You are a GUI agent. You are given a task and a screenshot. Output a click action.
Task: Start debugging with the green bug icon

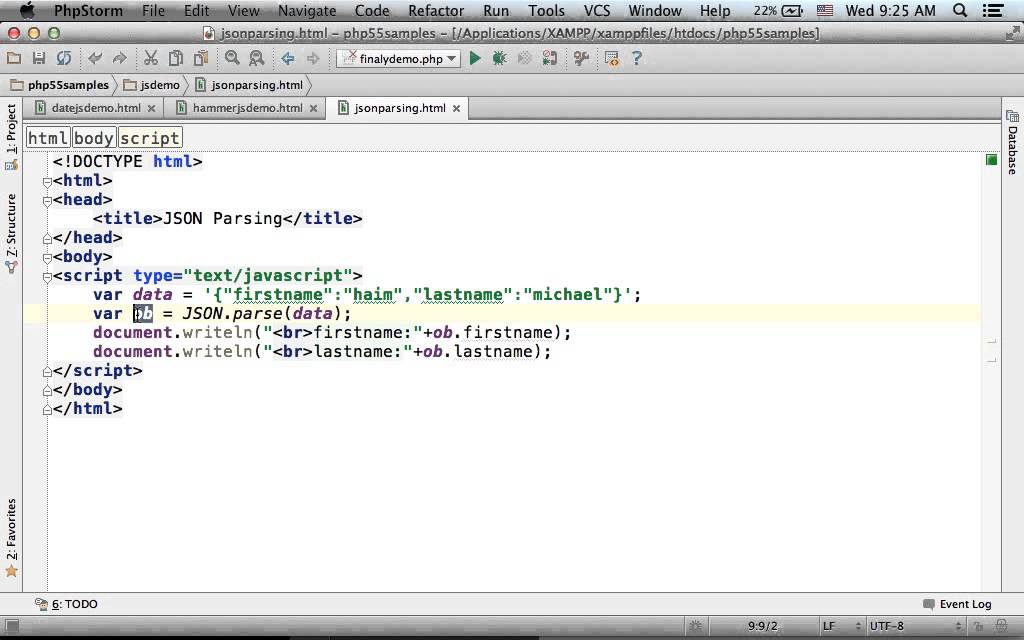pos(500,59)
